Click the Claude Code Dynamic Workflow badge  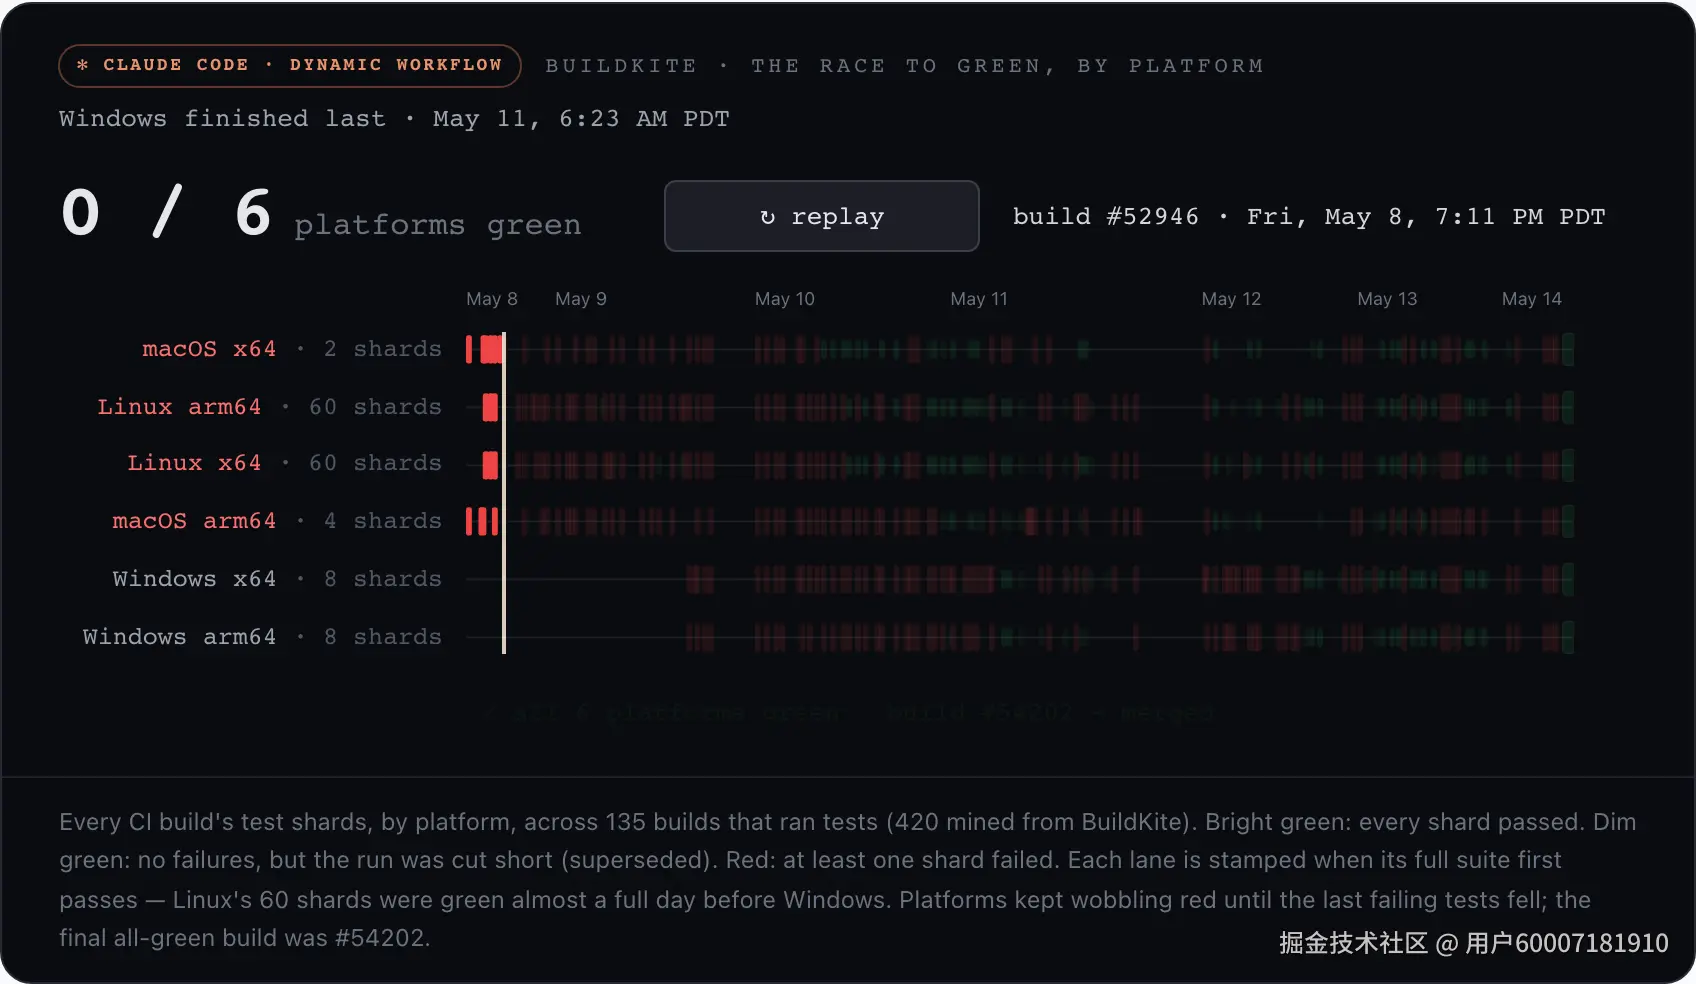tap(290, 65)
